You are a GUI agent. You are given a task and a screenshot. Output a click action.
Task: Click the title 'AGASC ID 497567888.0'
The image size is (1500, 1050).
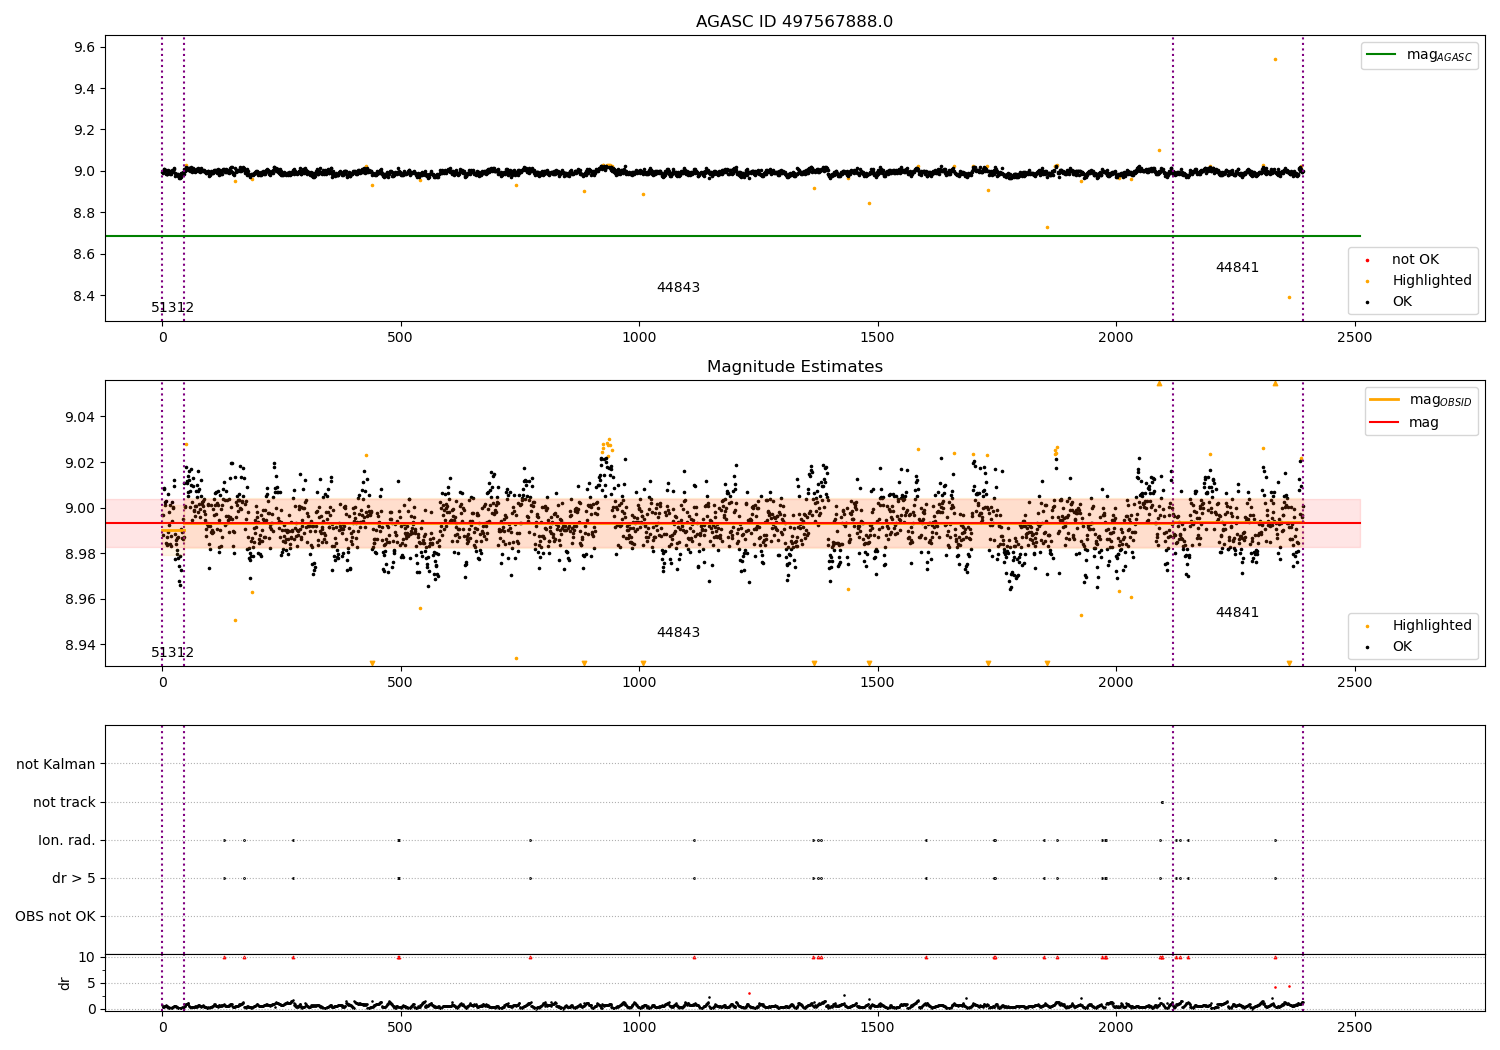[x=794, y=22]
